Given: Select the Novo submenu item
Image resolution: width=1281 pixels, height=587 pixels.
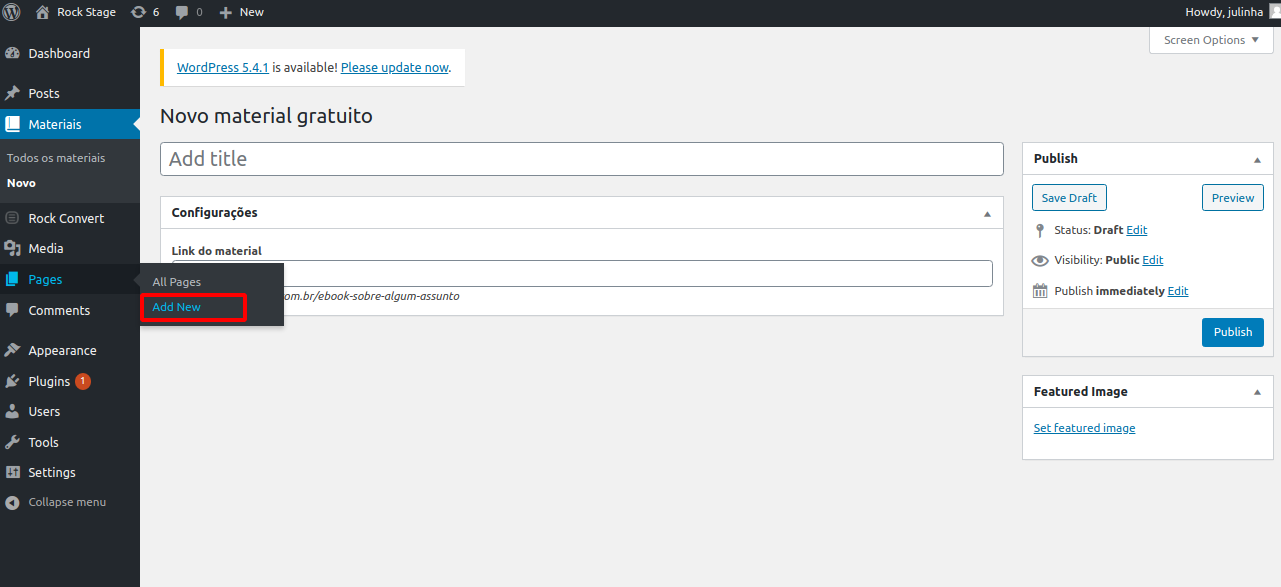Looking at the screenshot, I should tap(21, 184).
